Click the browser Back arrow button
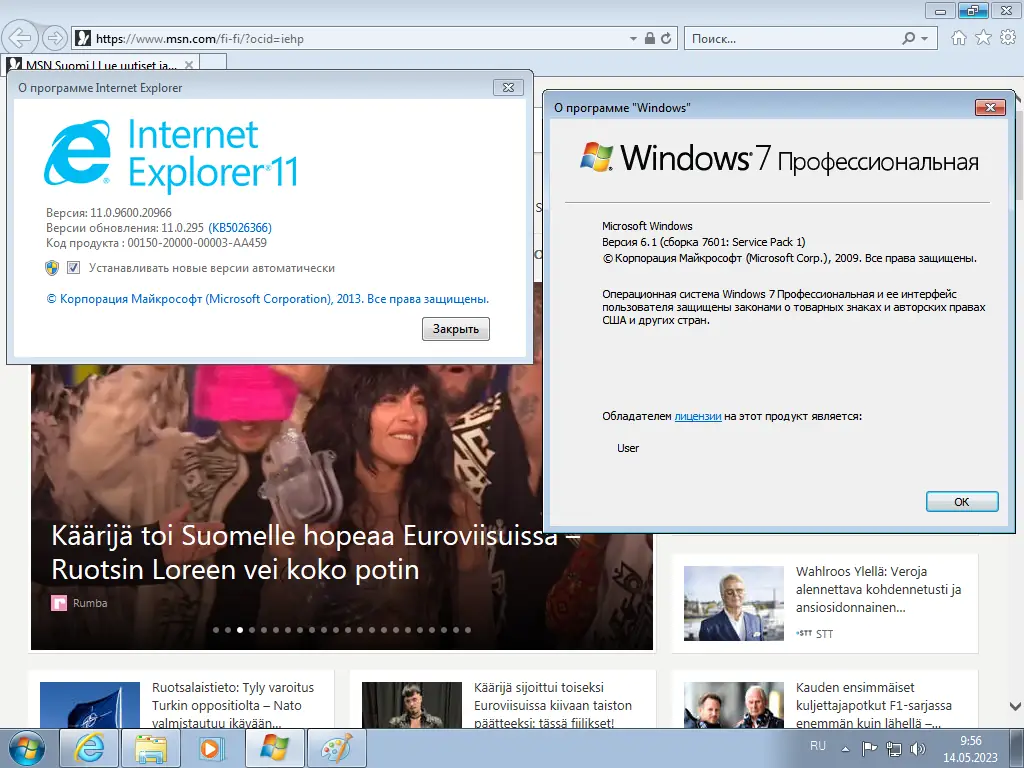The width and height of the screenshot is (1024, 768). tap(21, 38)
